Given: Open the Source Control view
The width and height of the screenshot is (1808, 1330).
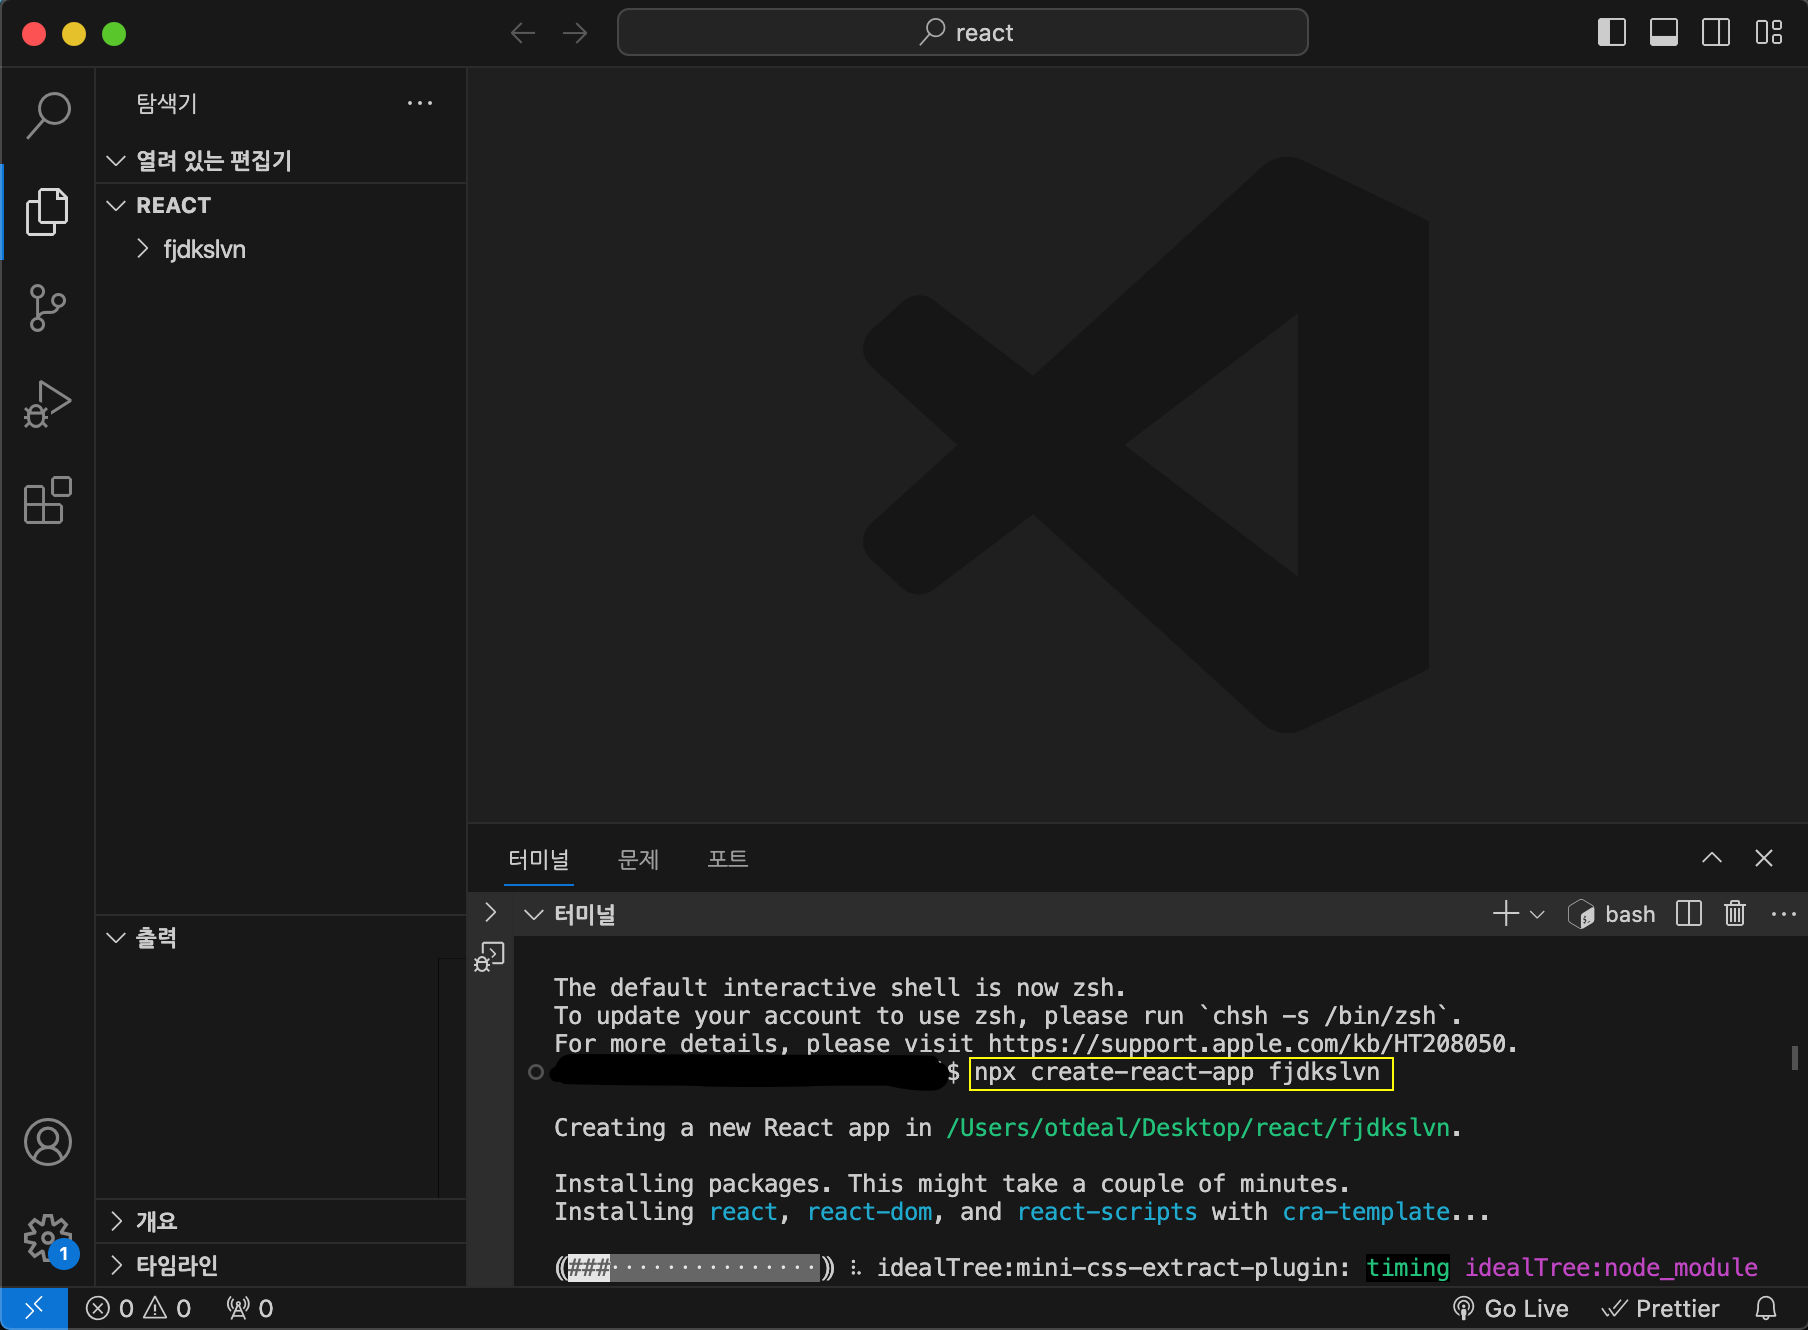Looking at the screenshot, I should tap(48, 308).
